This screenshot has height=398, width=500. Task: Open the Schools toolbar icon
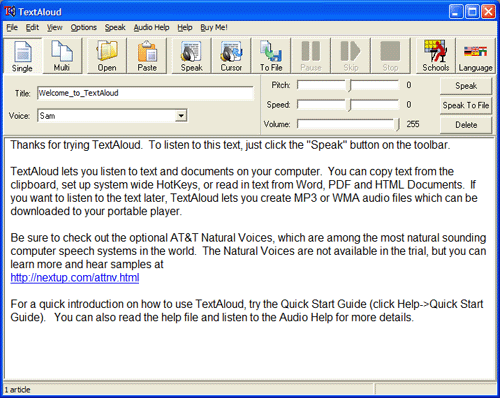[436, 56]
